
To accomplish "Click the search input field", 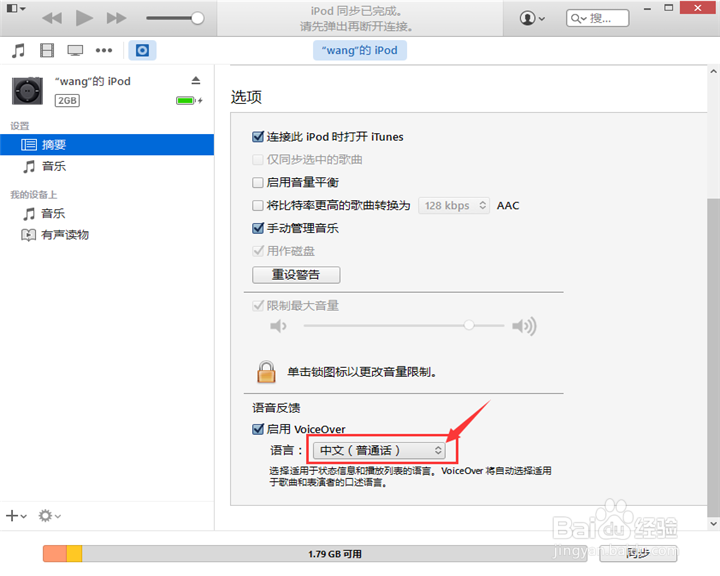I will pos(597,18).
